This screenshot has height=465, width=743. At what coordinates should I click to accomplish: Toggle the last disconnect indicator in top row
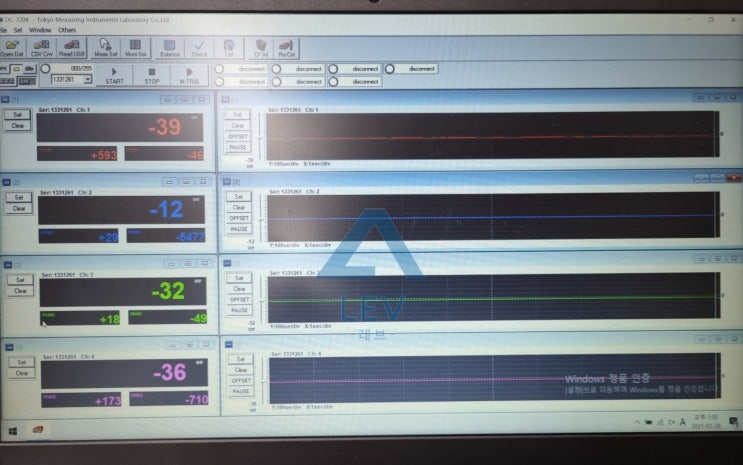point(390,69)
